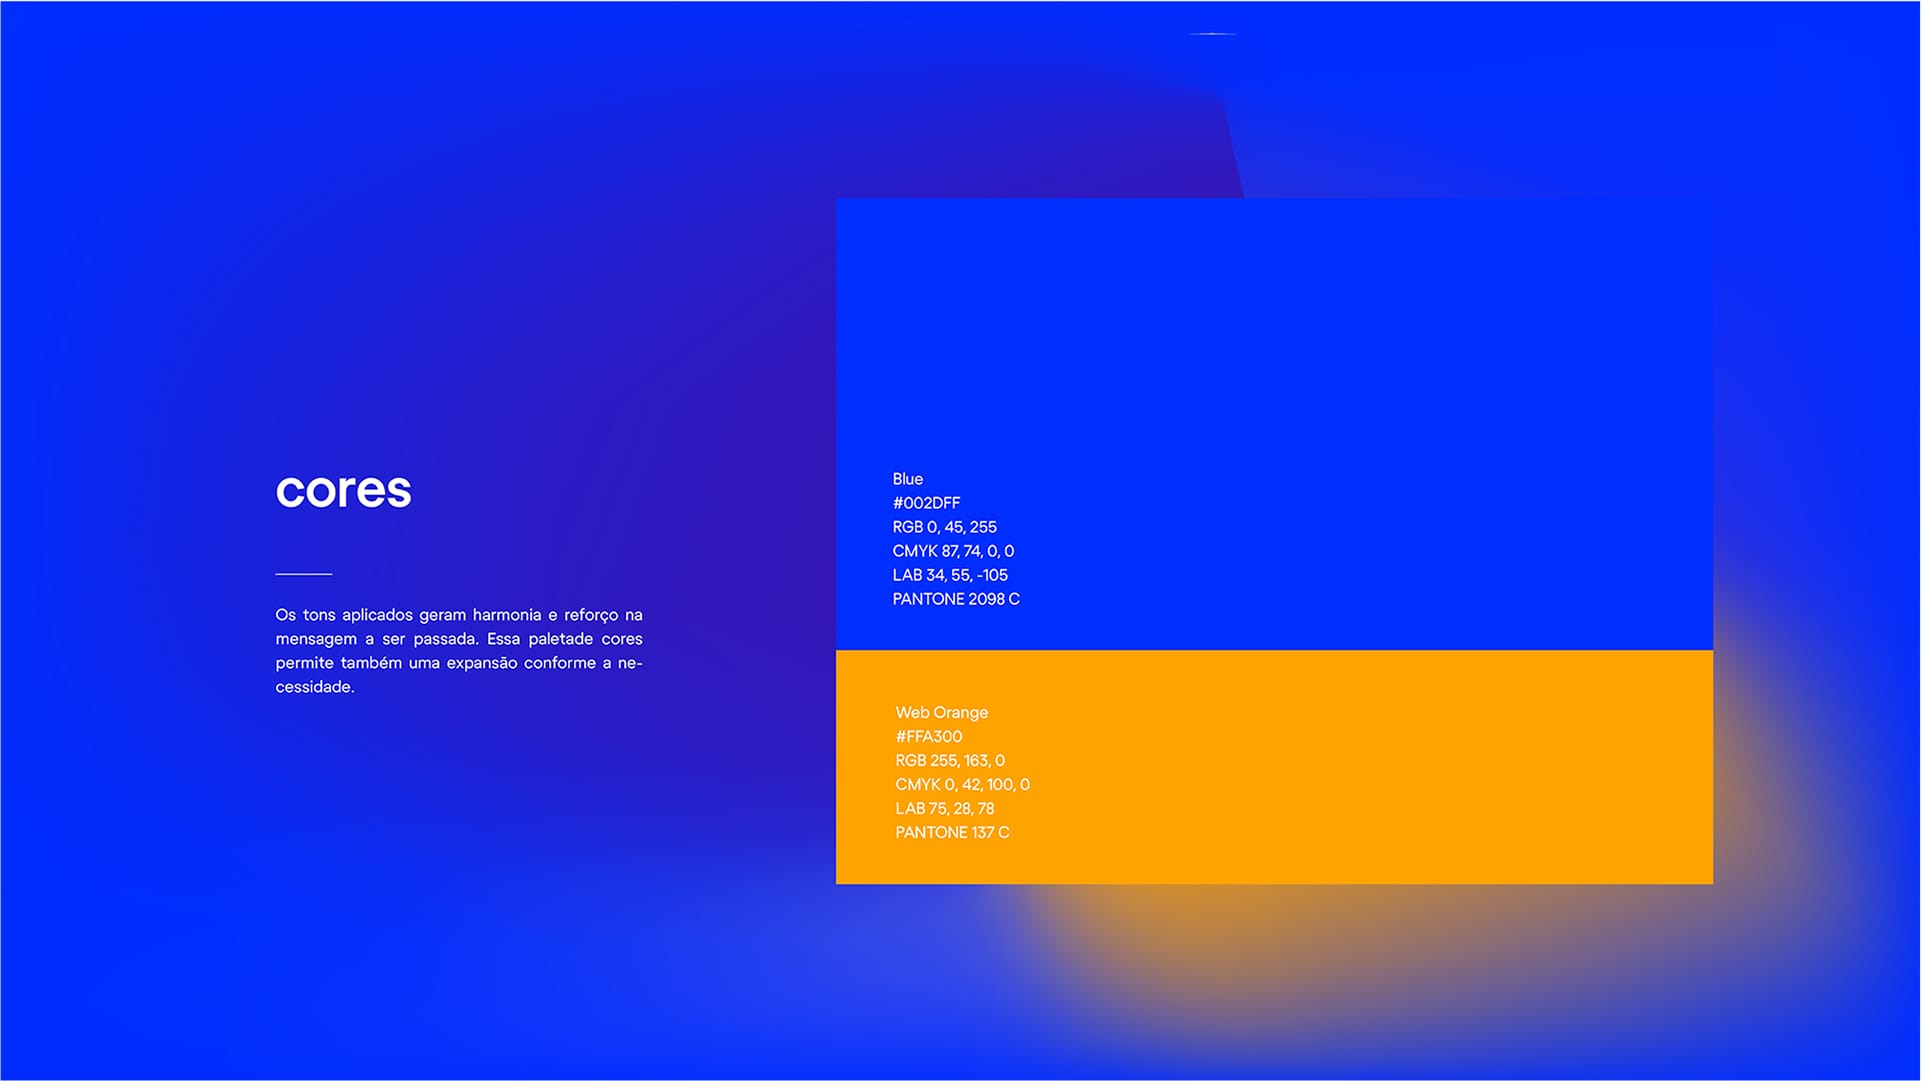The image size is (1921, 1081).
Task: Click the LAB 75, 28, 78 line
Action: [x=944, y=808]
